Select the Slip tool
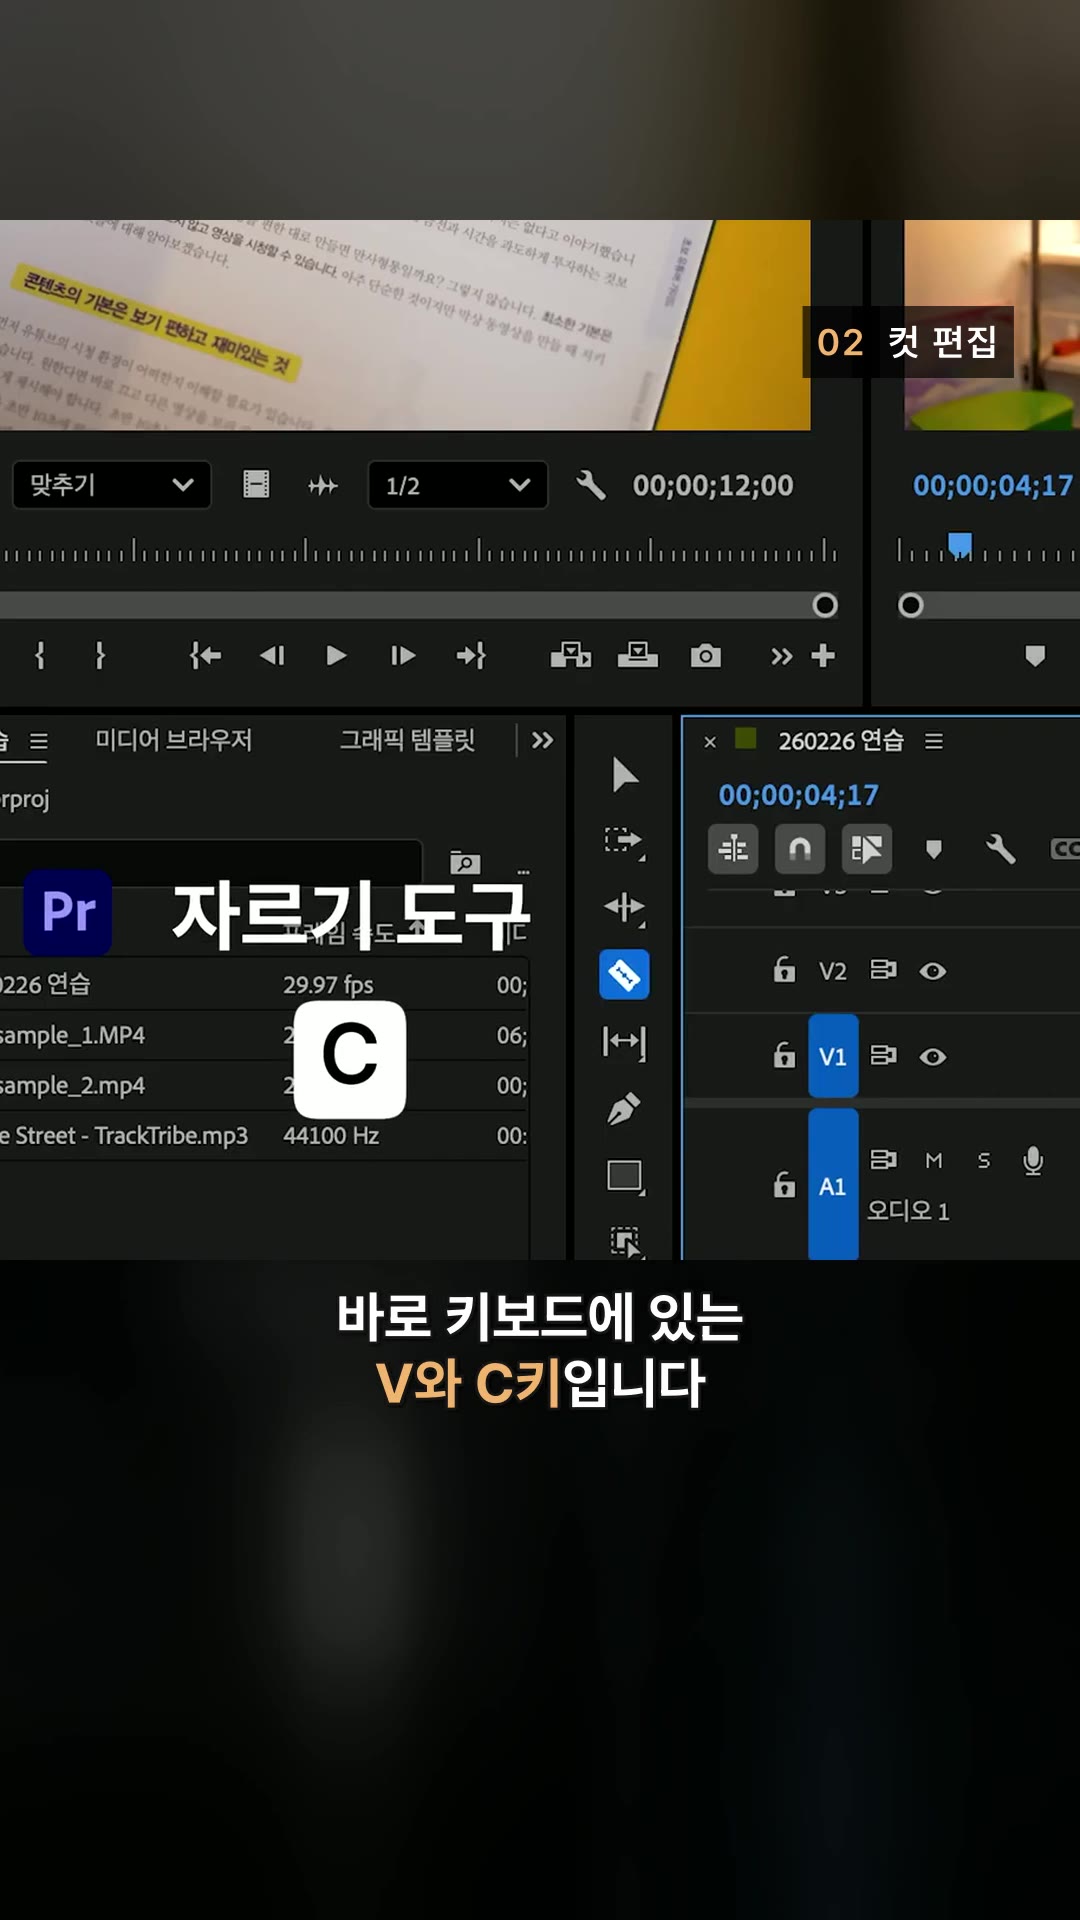Viewport: 1080px width, 1920px height. [624, 1042]
